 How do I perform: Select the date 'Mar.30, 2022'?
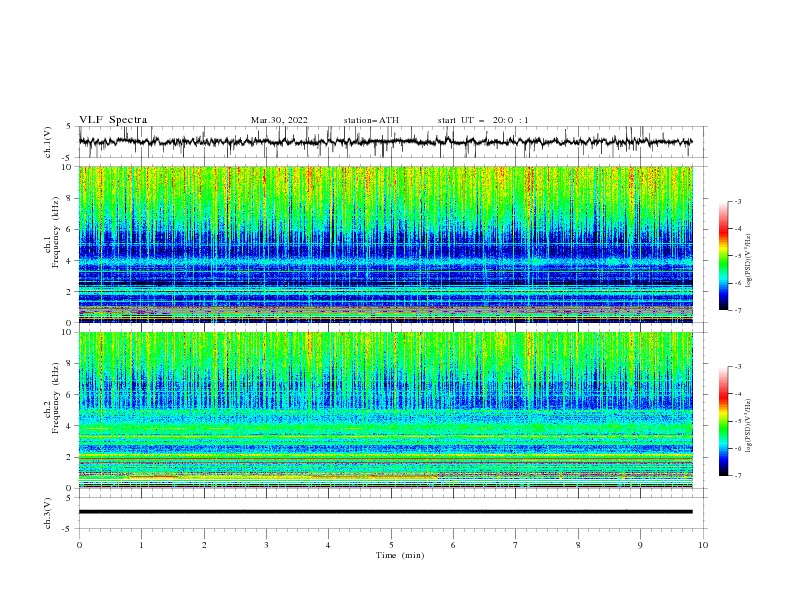(279, 120)
